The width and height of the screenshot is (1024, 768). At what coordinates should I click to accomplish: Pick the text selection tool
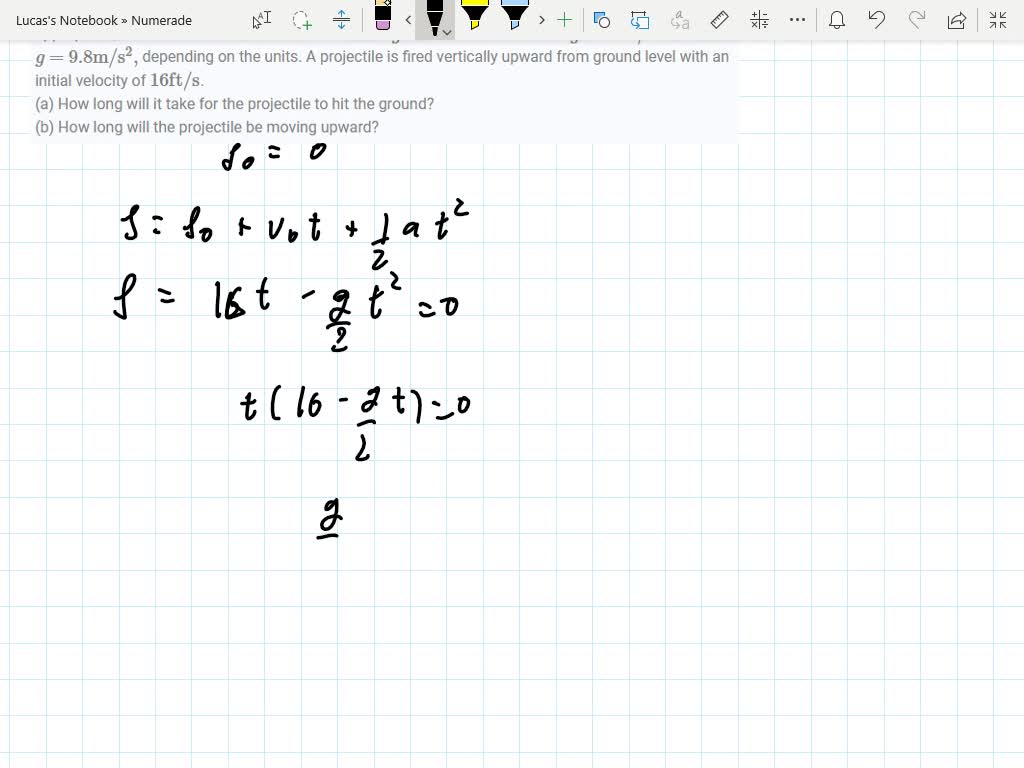tap(262, 20)
